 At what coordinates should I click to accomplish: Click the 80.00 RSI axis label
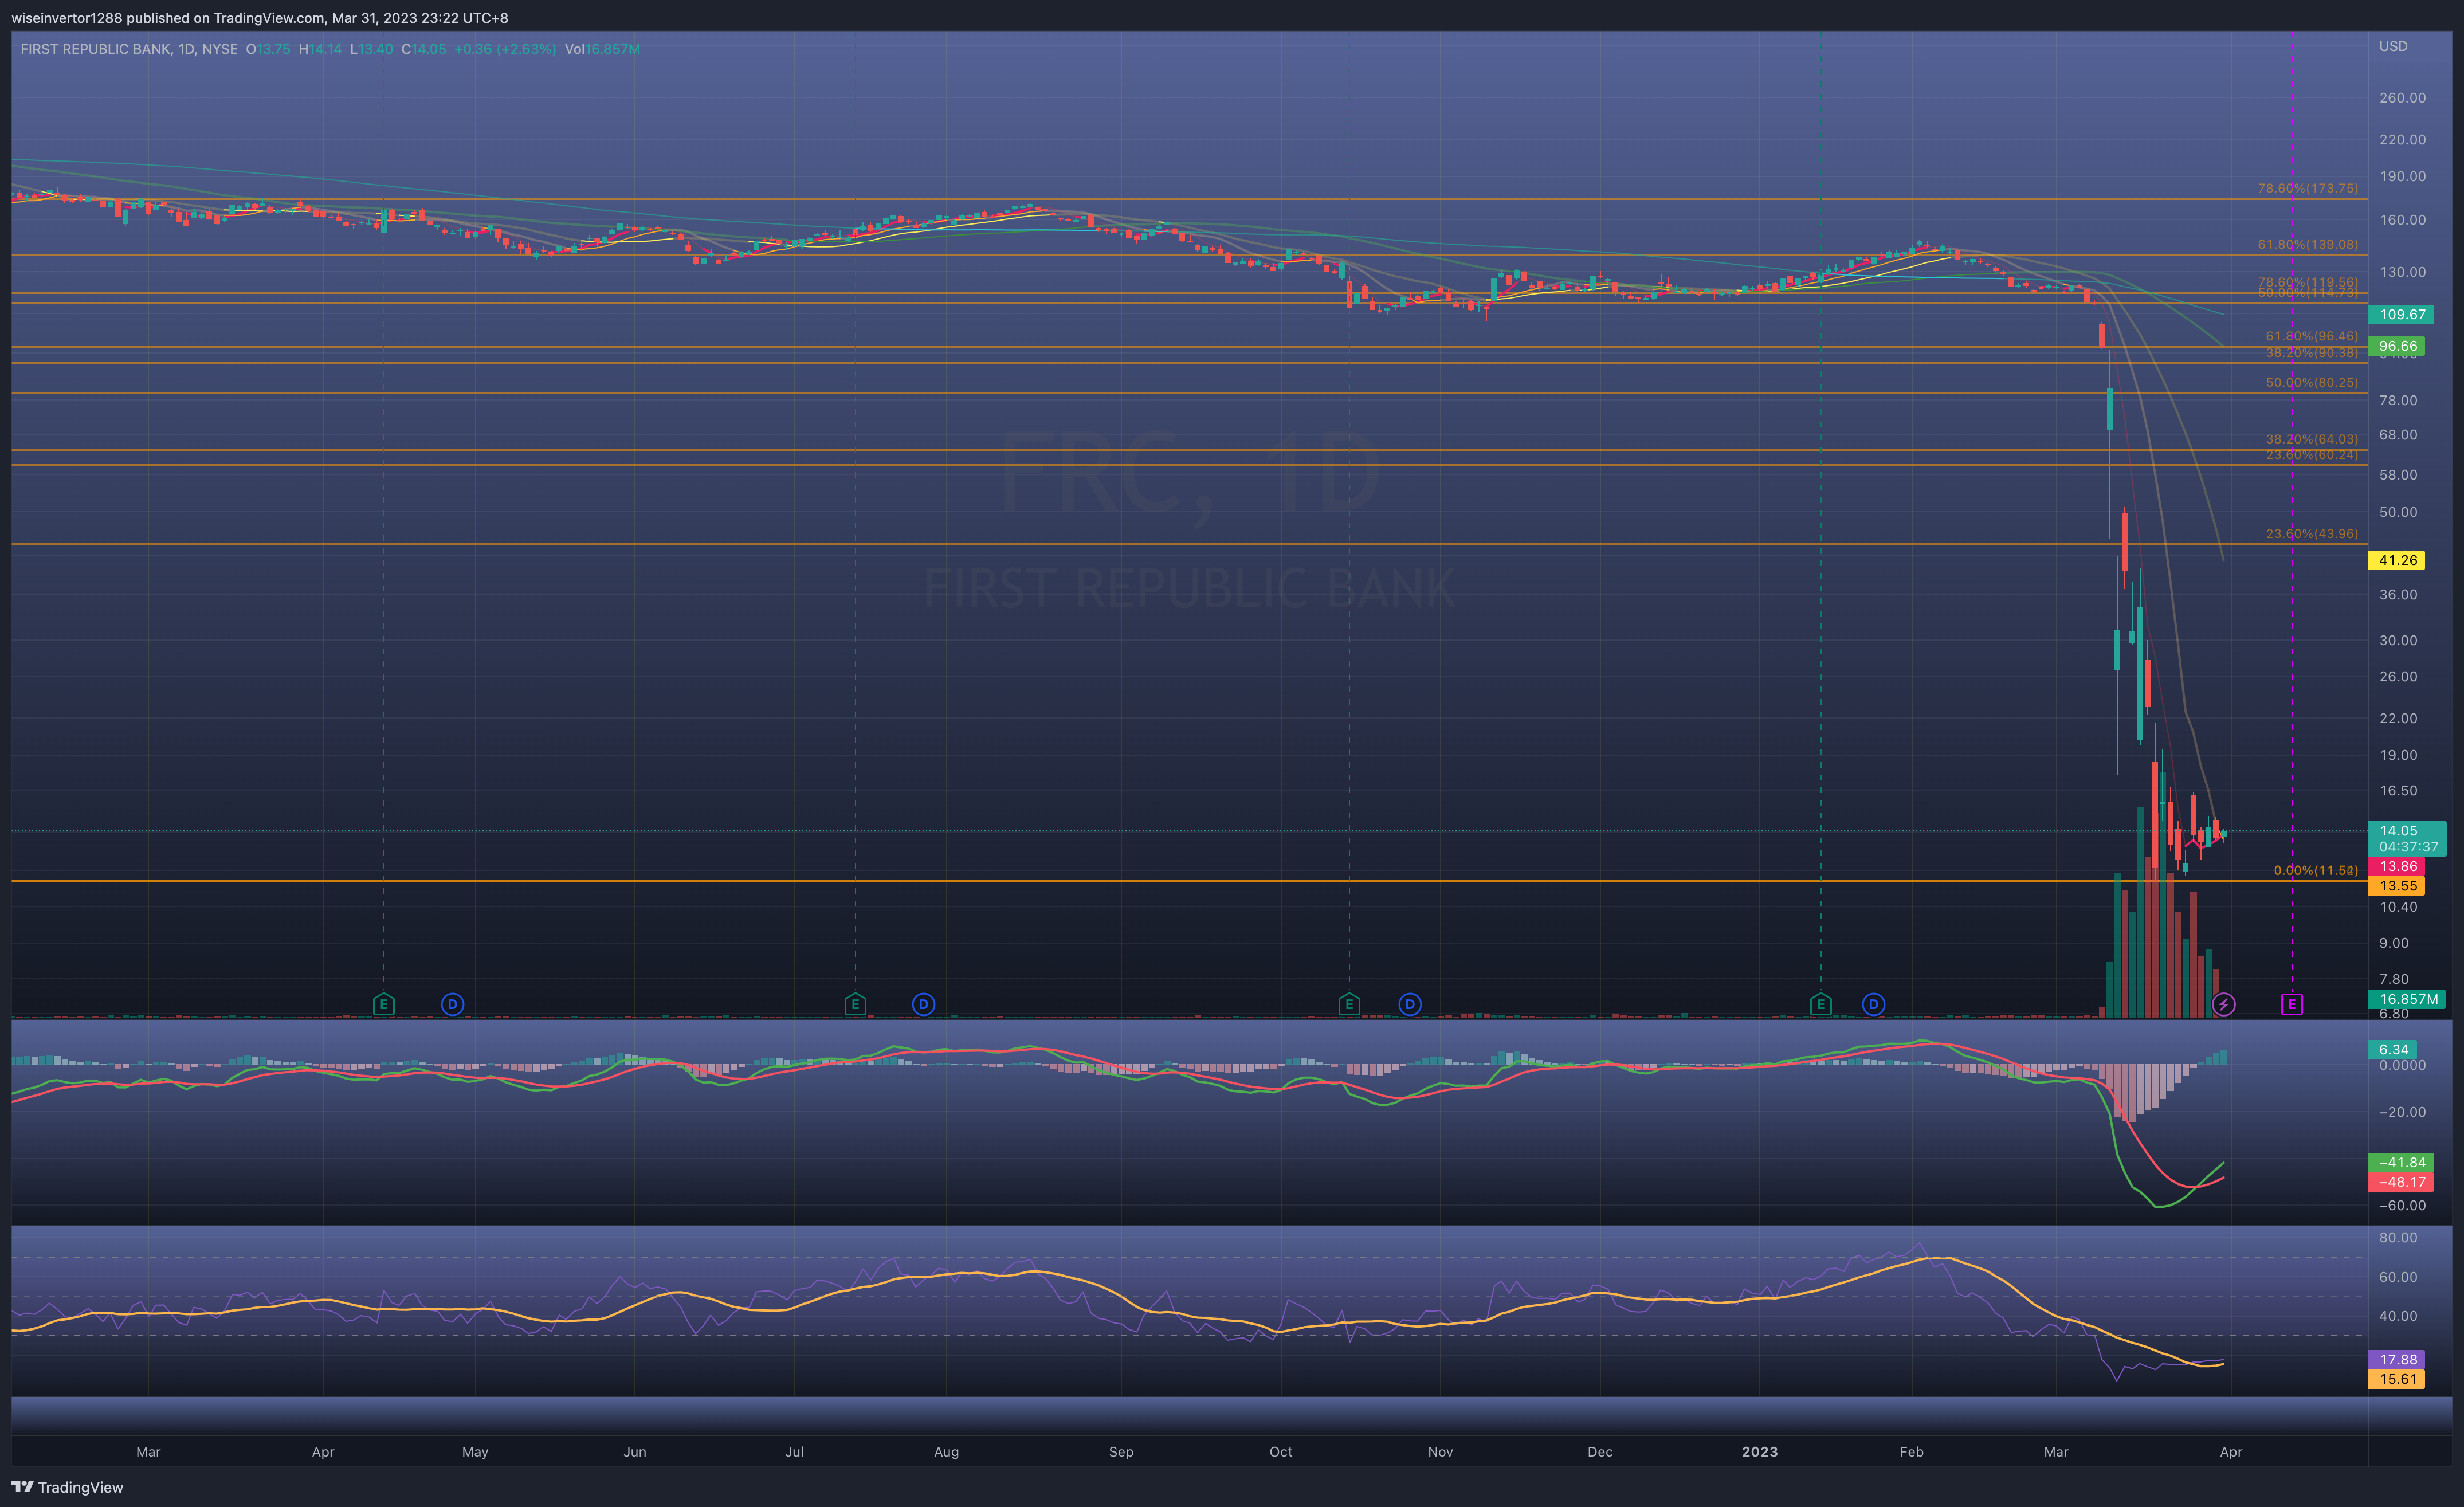[x=2398, y=1237]
